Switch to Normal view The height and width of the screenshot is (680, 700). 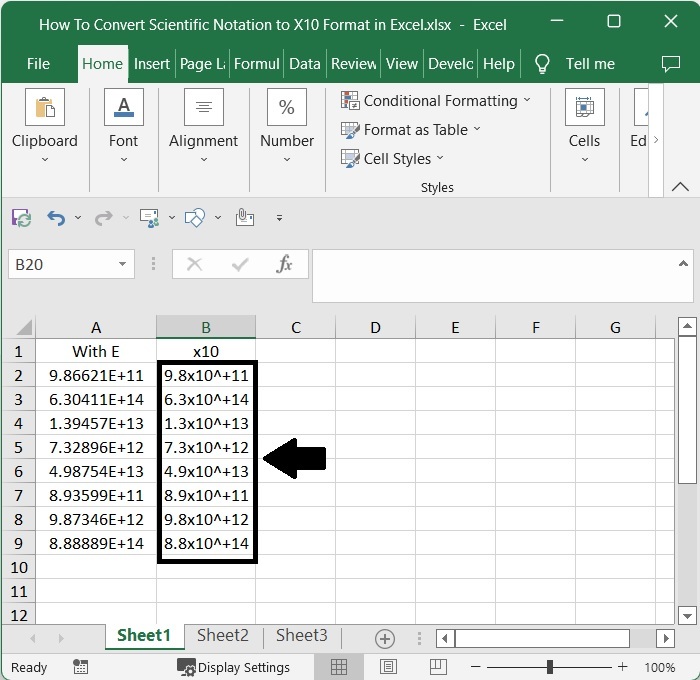[339, 667]
